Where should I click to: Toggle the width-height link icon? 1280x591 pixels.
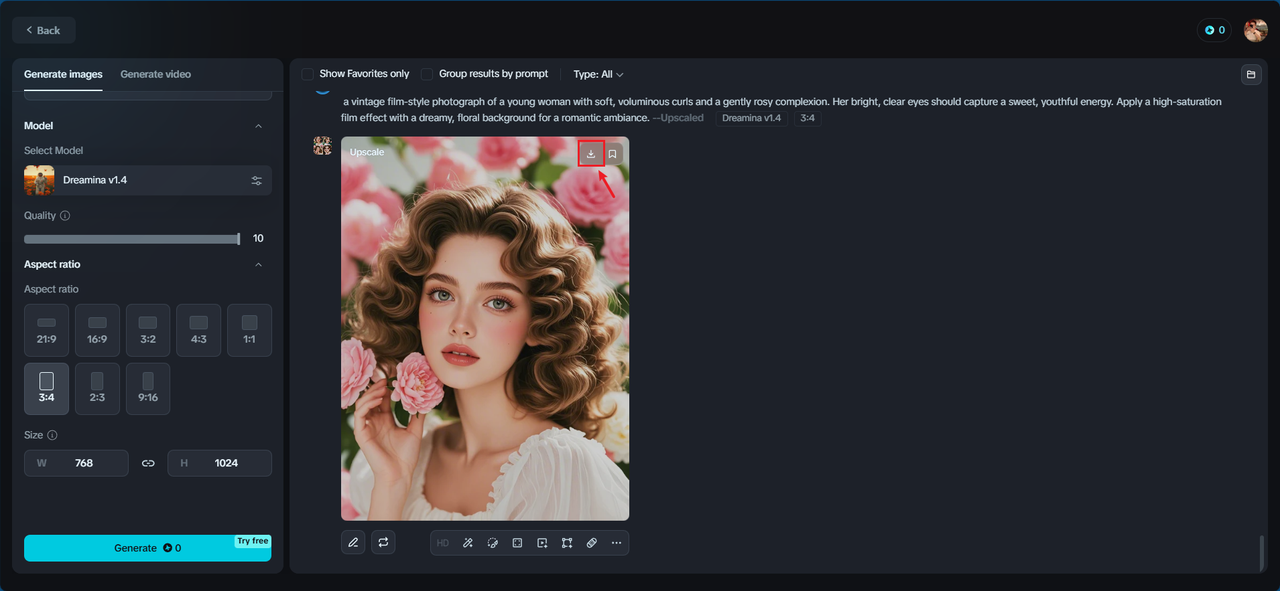coord(148,463)
